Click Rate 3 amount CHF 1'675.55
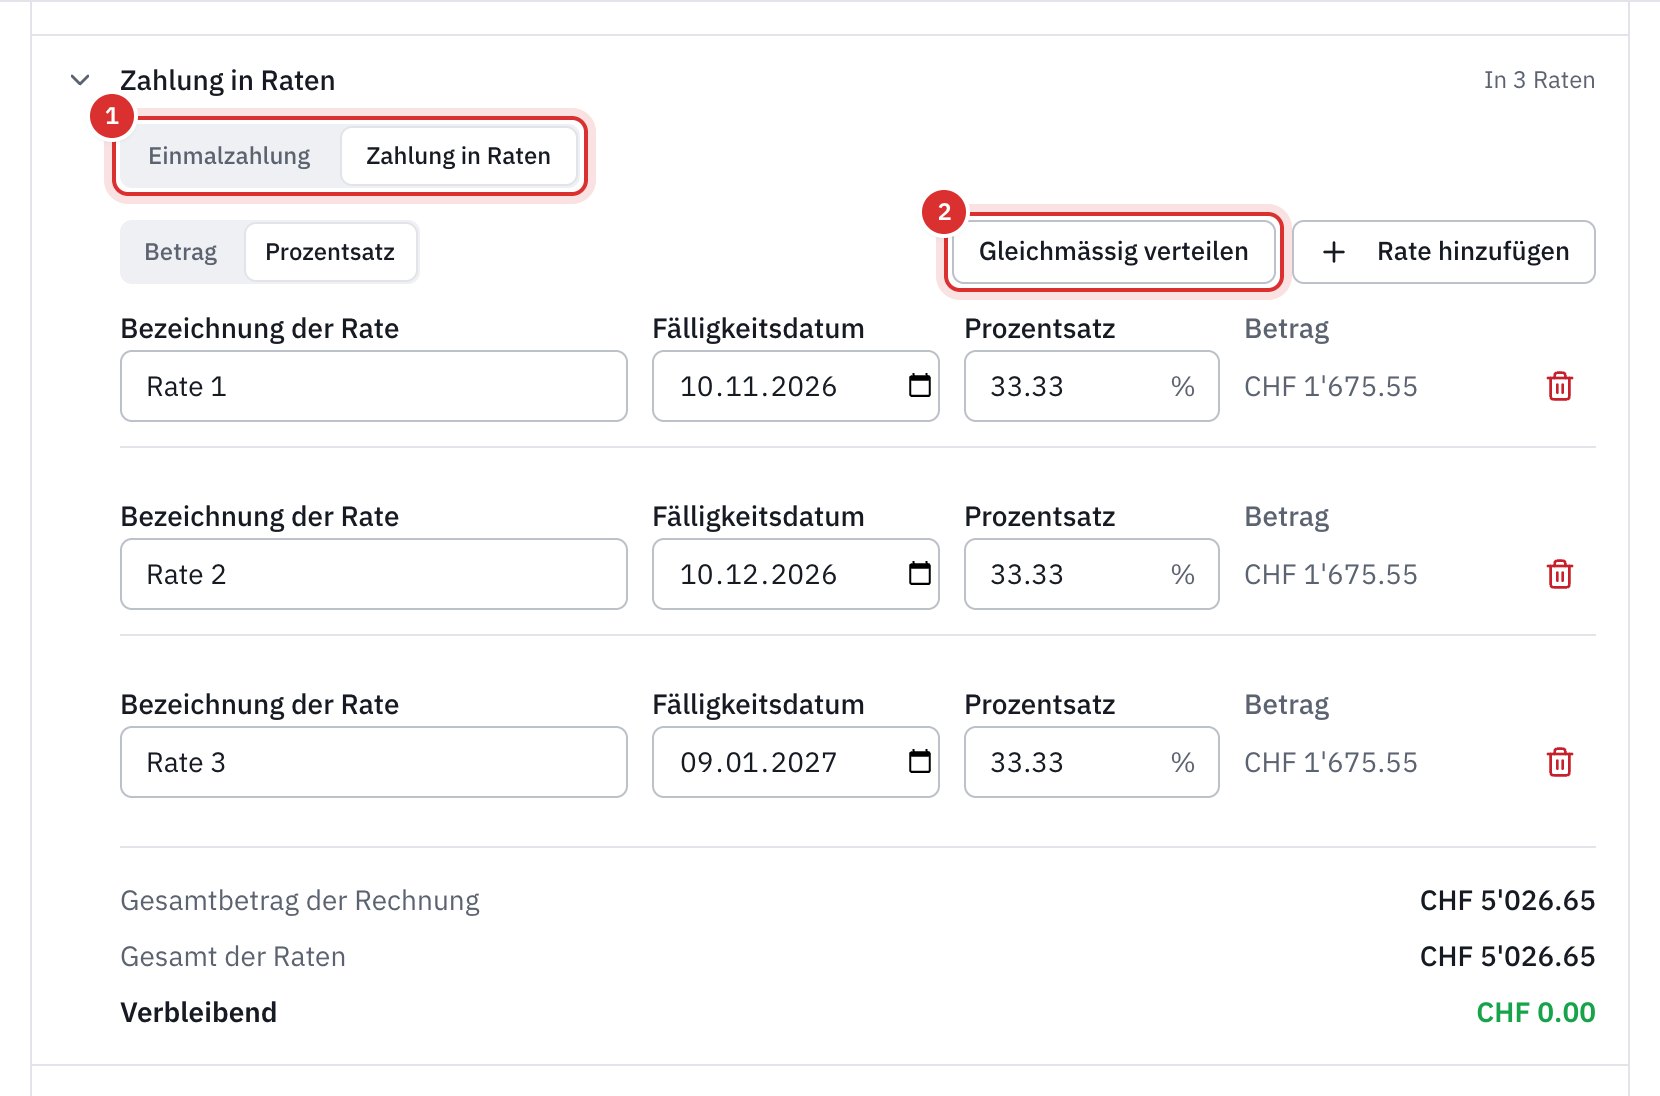Image resolution: width=1660 pixels, height=1096 pixels. 1330,762
